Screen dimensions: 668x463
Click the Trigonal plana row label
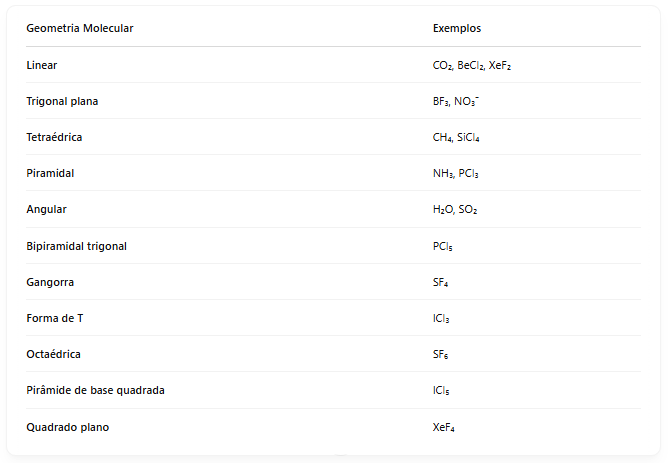pos(62,101)
